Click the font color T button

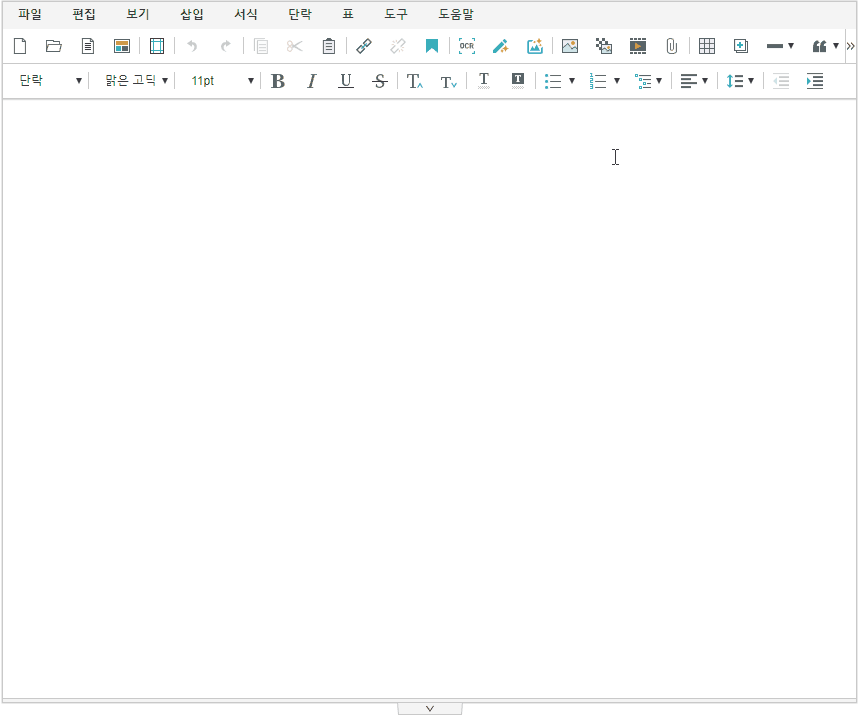tap(484, 81)
